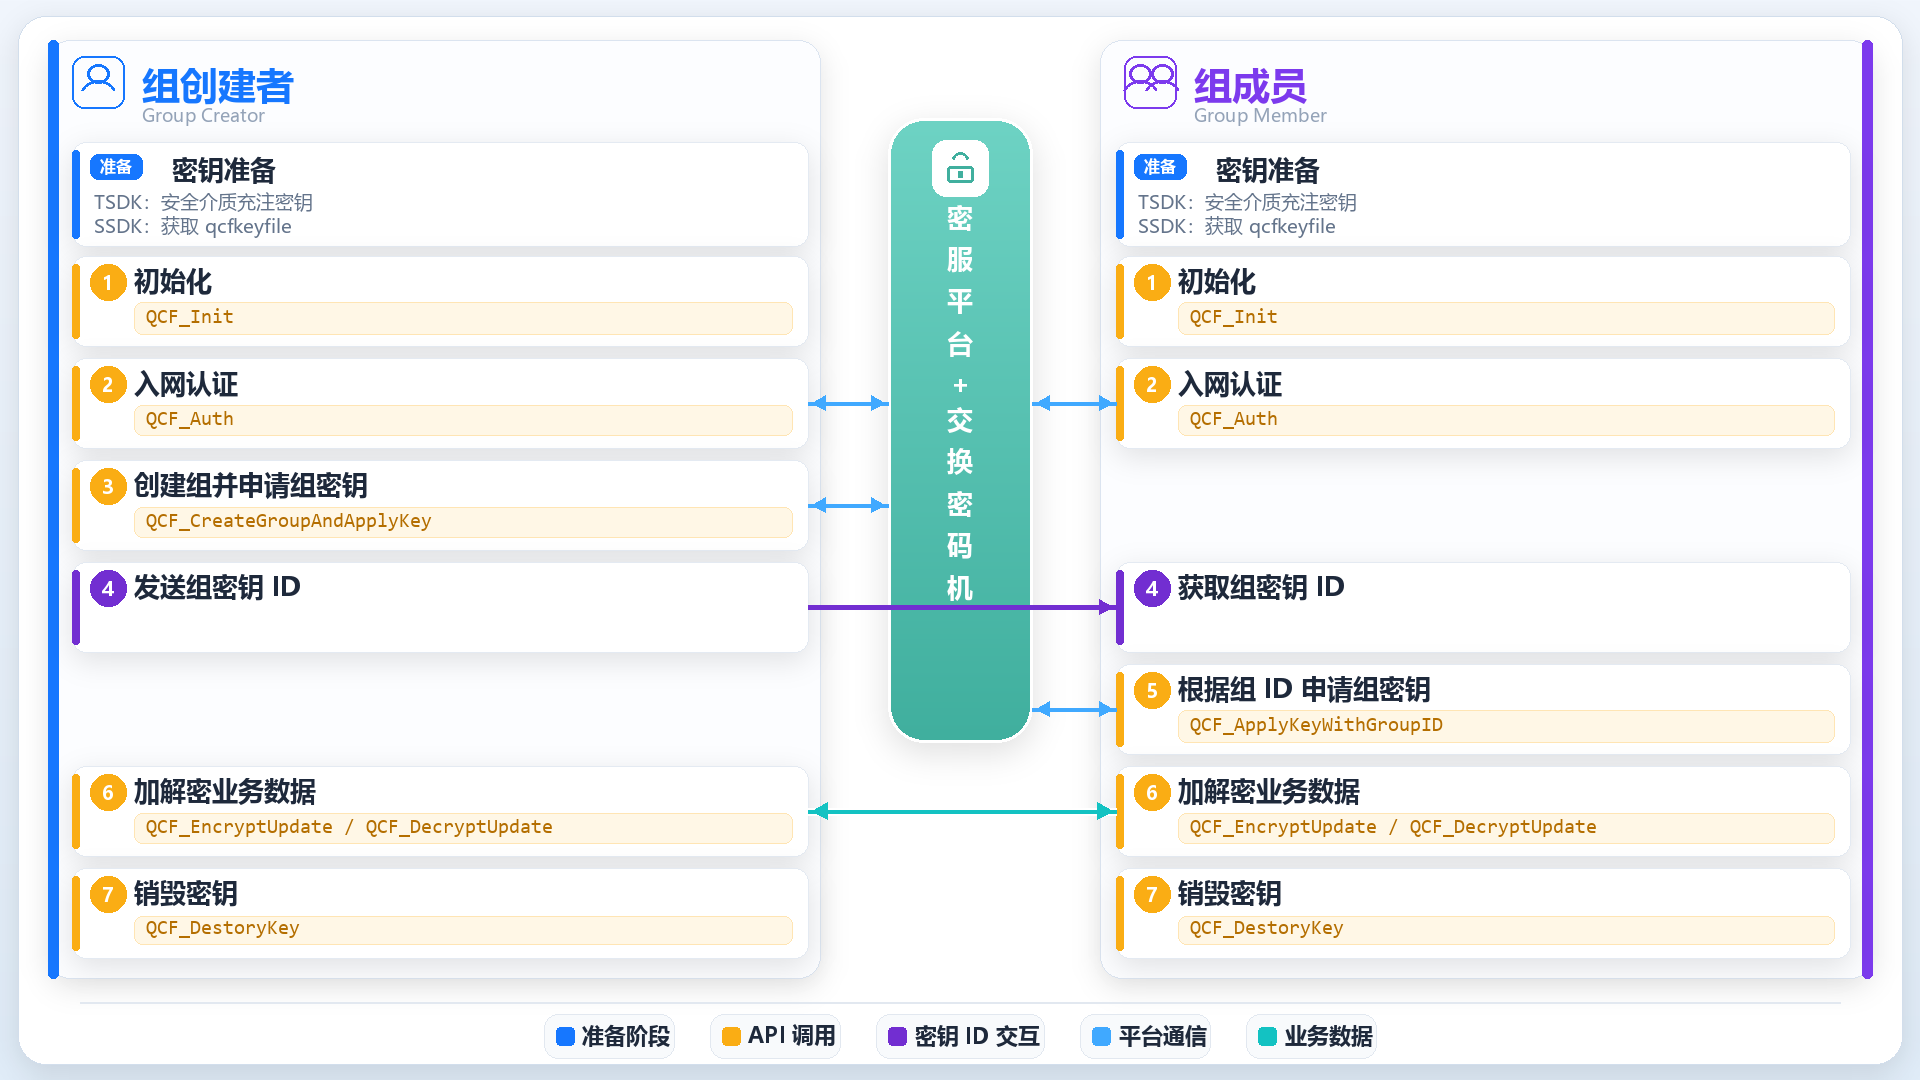Click 销毁密钥 title in Group Member column
The image size is (1920, 1080).
click(1229, 893)
